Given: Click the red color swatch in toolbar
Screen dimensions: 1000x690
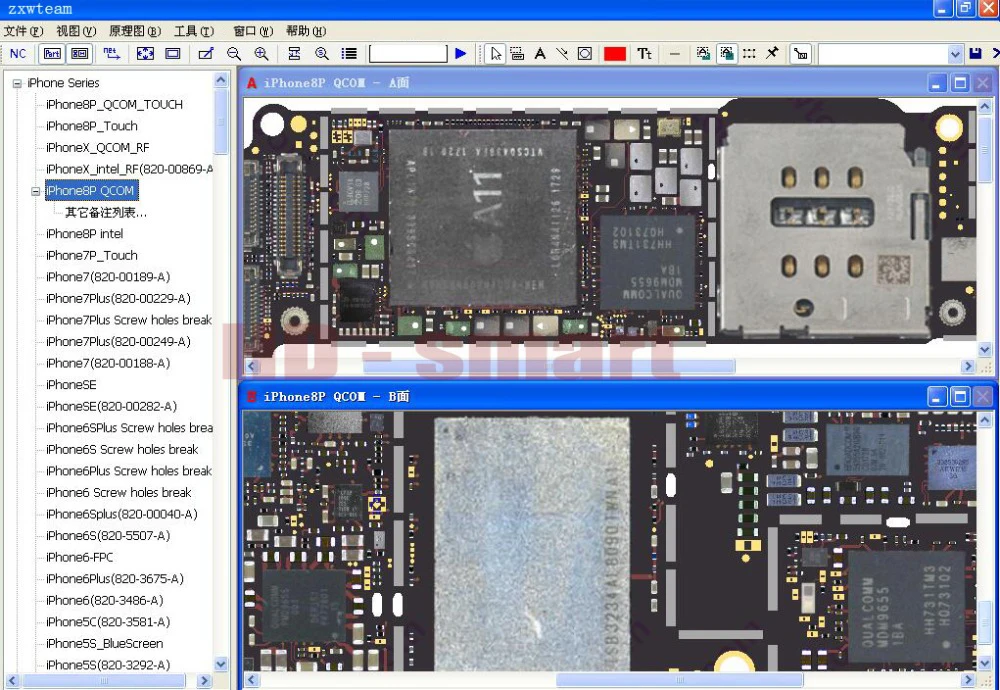Looking at the screenshot, I should point(615,54).
